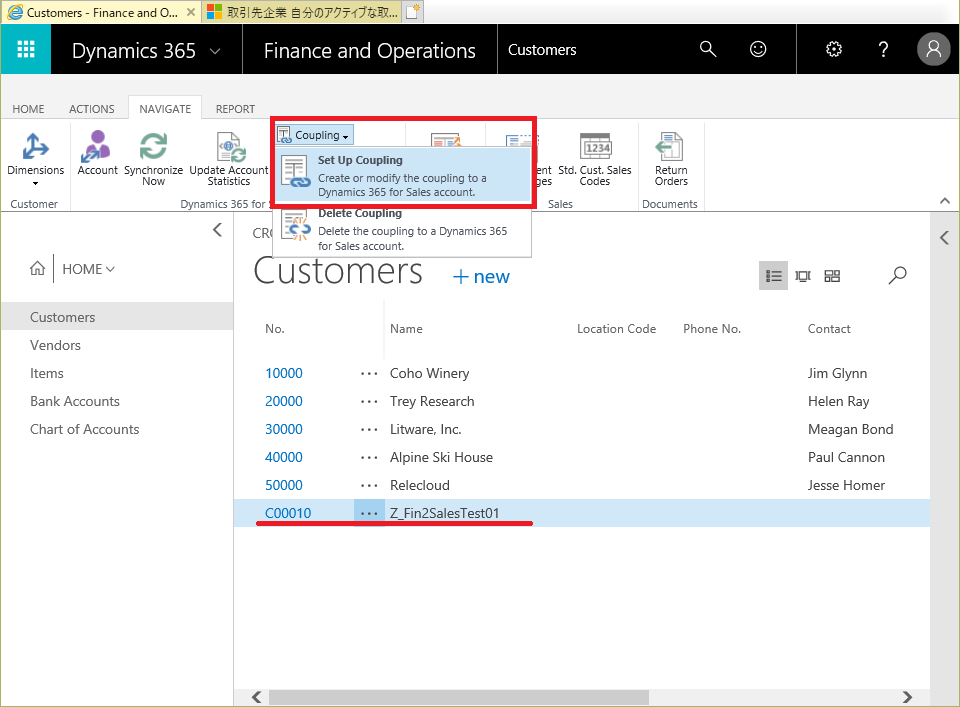Click the Location Code column header
The height and width of the screenshot is (707, 960).
tap(616, 329)
